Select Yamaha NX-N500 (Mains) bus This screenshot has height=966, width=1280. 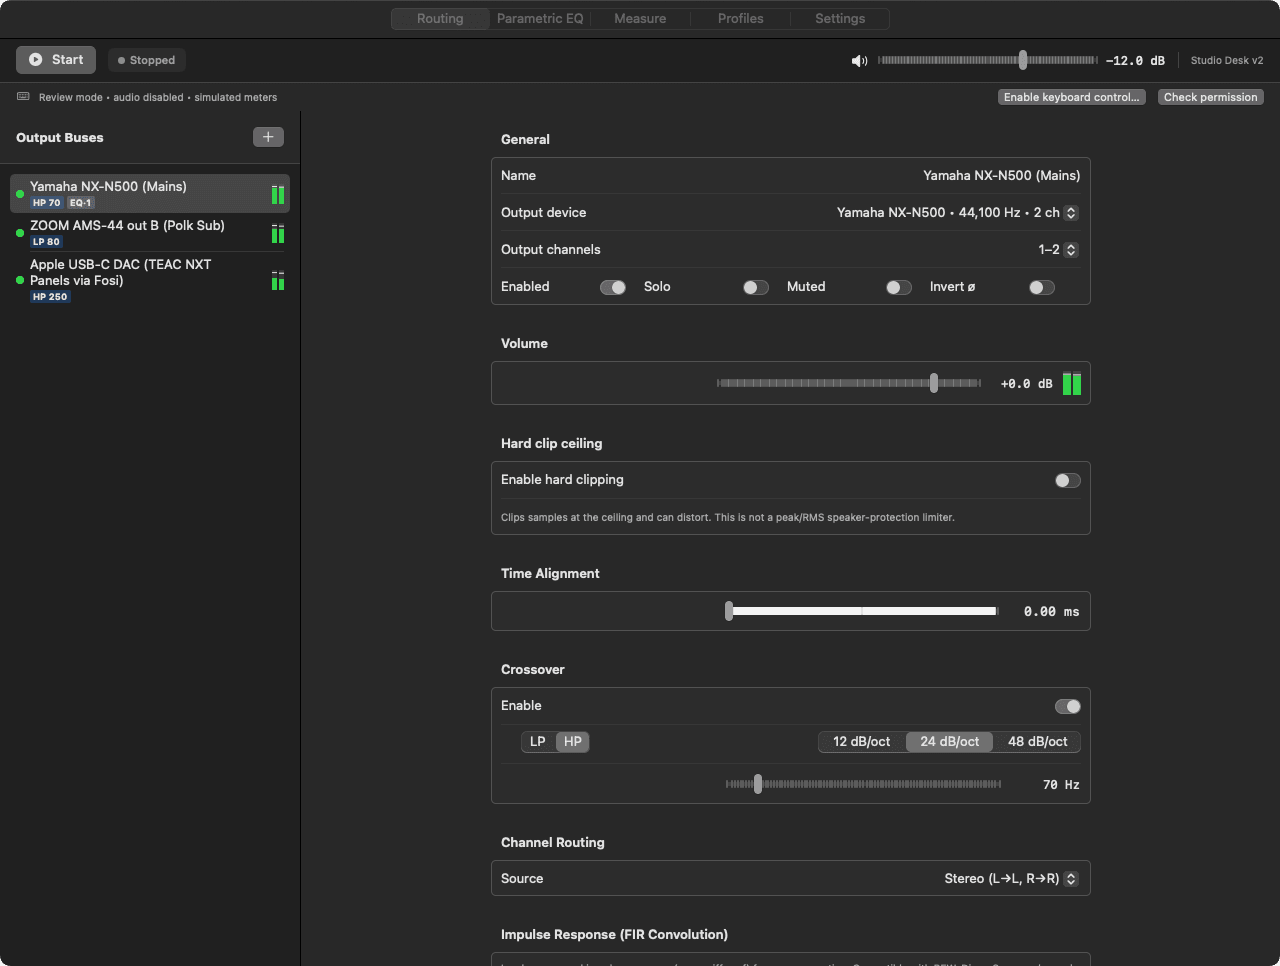coord(150,194)
